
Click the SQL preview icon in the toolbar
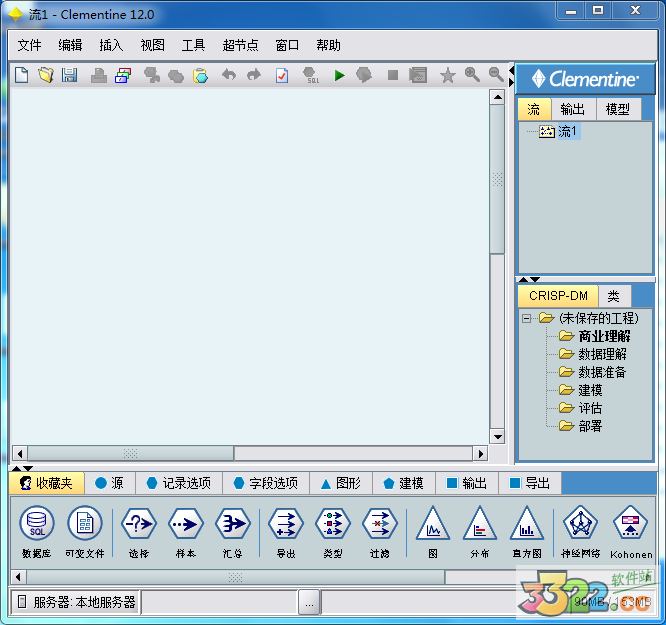(x=311, y=76)
